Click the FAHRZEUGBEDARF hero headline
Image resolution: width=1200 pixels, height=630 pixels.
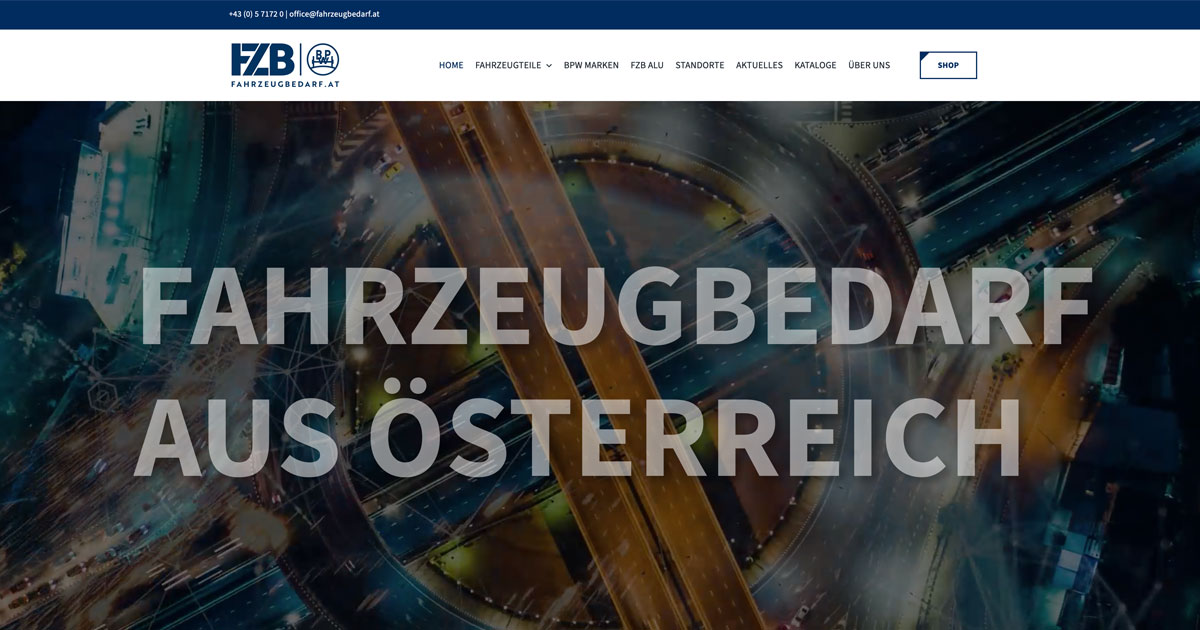[612, 308]
